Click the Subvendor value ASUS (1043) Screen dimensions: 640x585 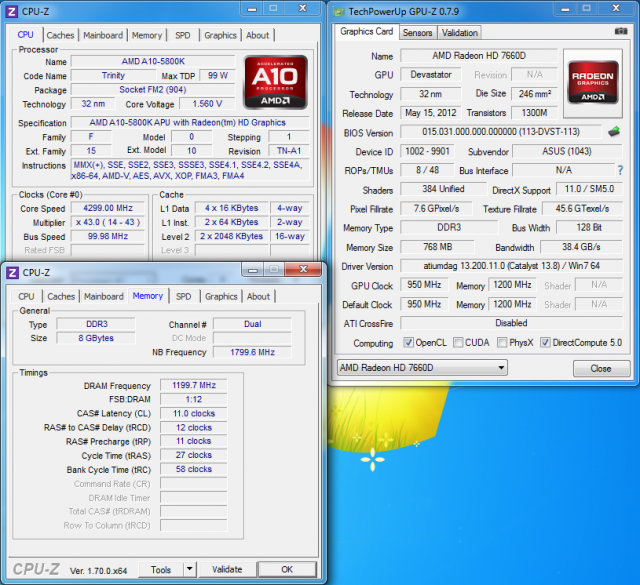point(567,151)
